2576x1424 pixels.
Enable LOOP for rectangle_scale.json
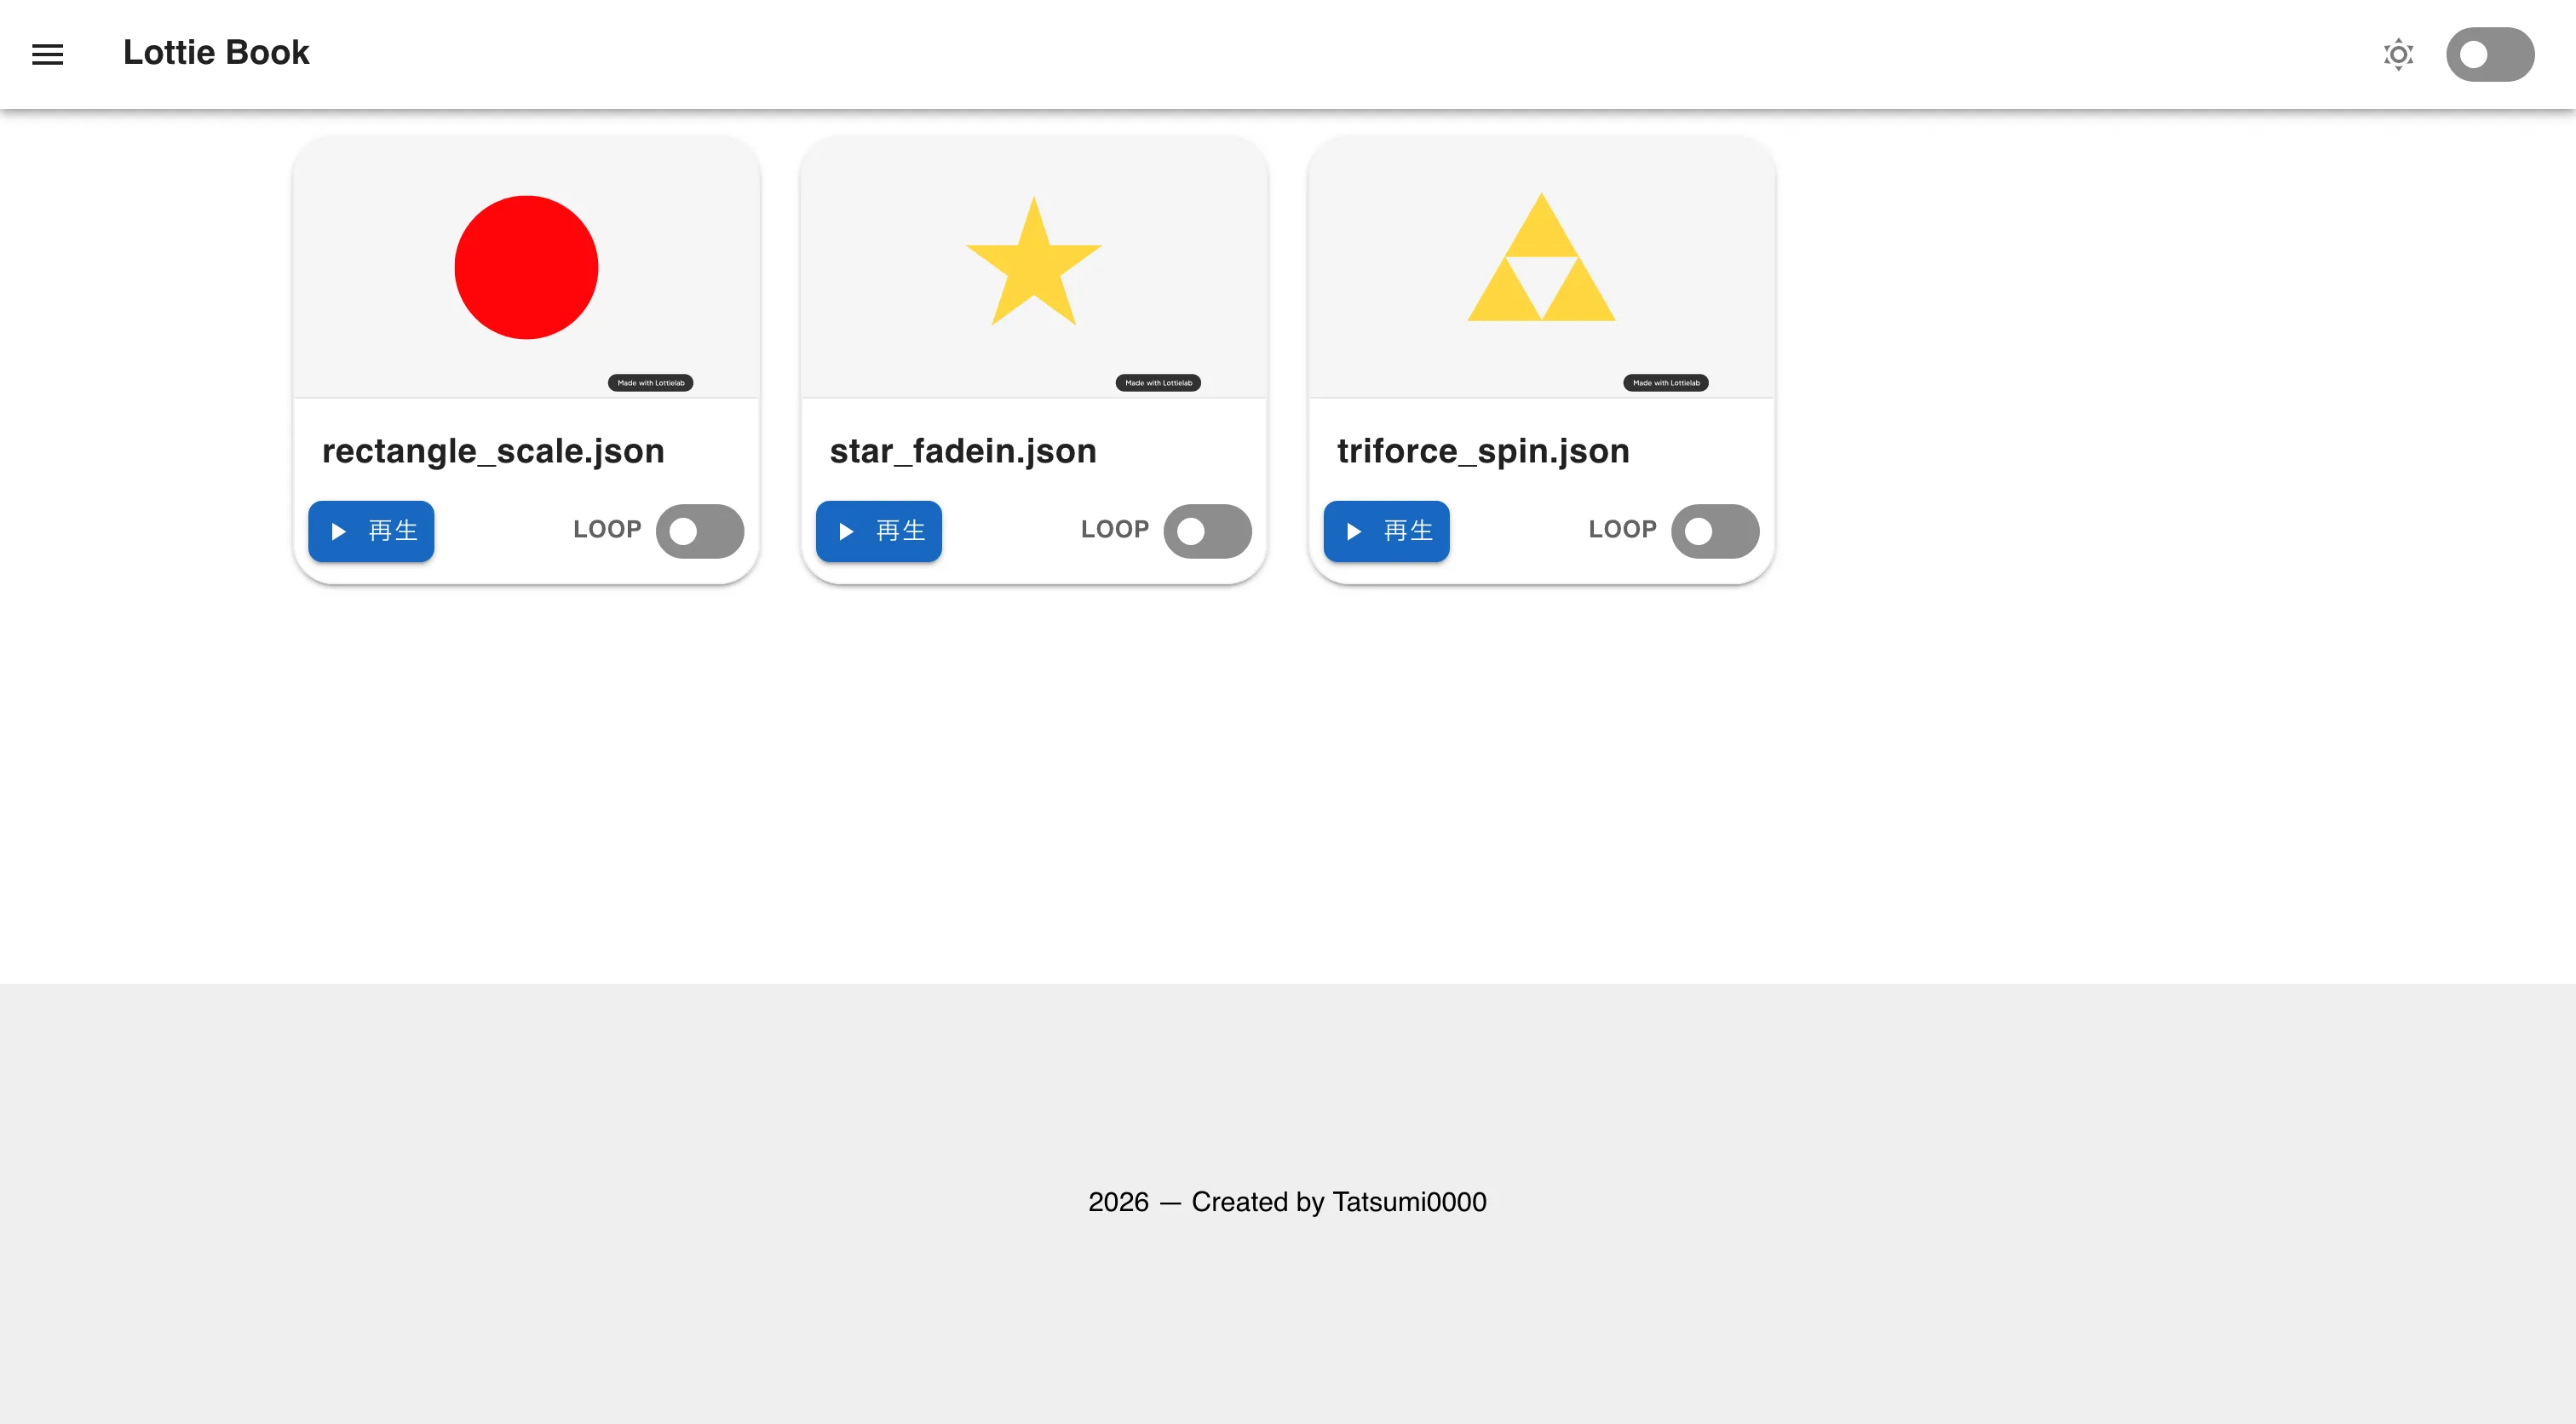[699, 531]
